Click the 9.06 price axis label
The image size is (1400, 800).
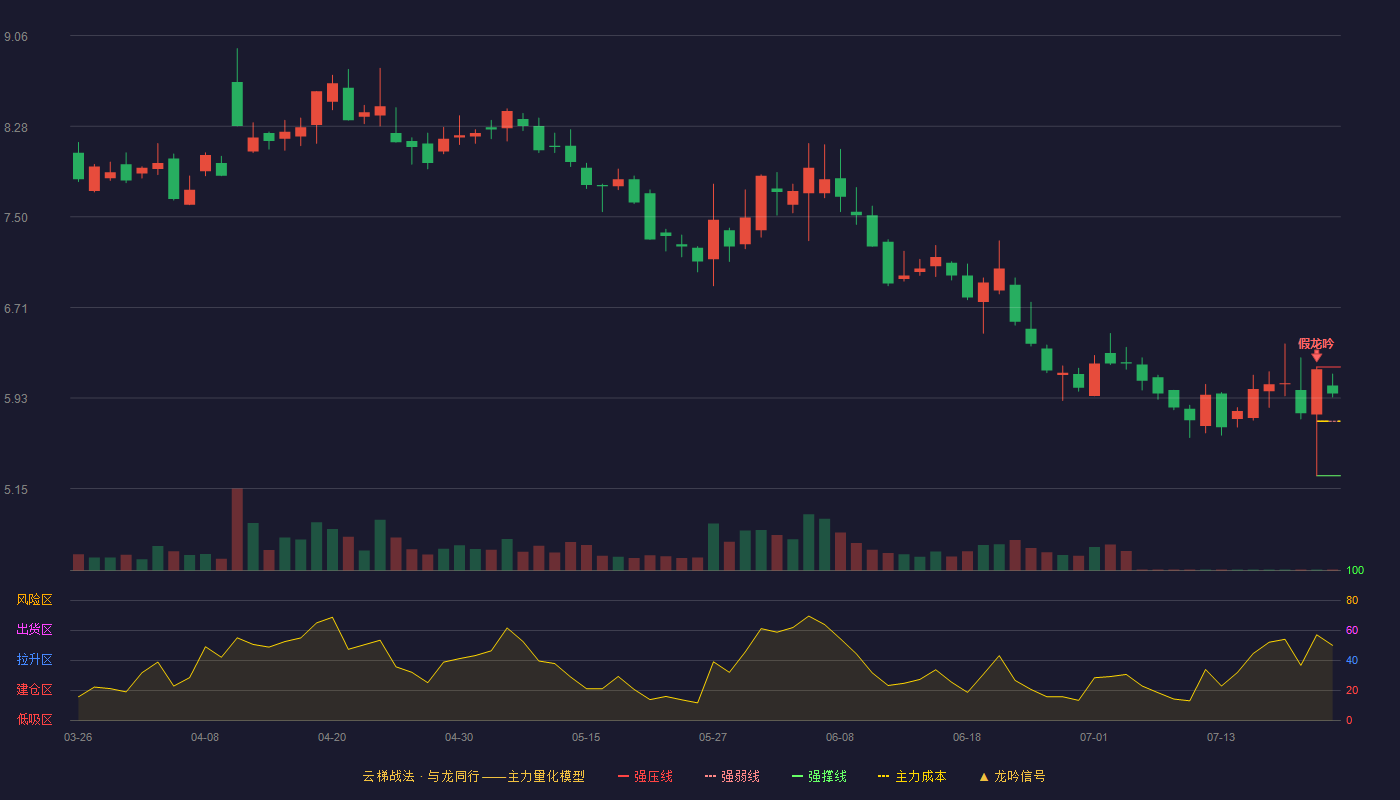click(16, 37)
